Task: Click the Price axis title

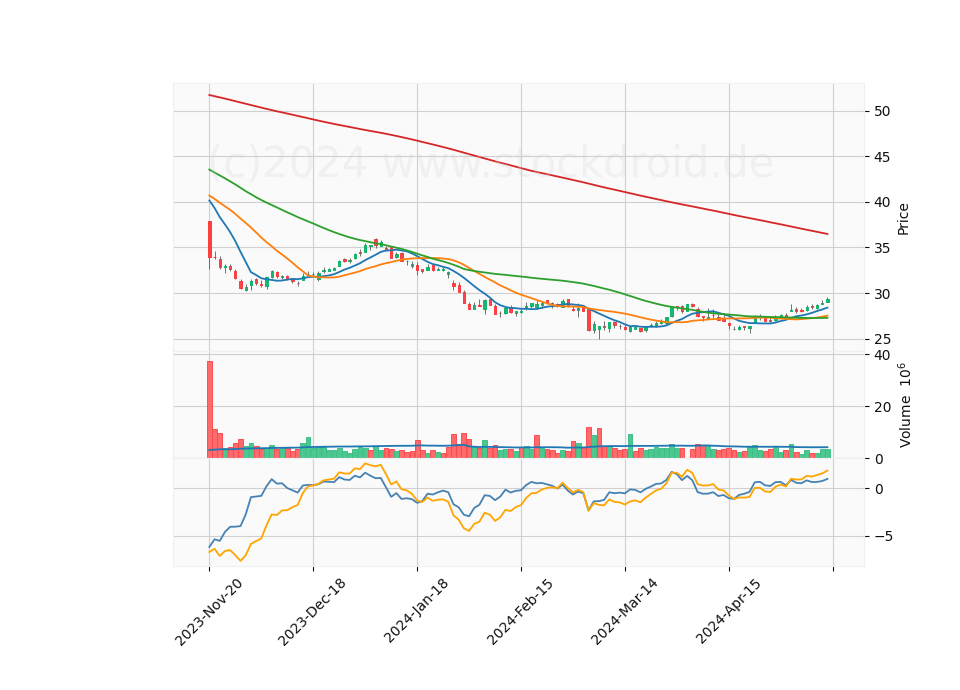Action: click(x=903, y=219)
